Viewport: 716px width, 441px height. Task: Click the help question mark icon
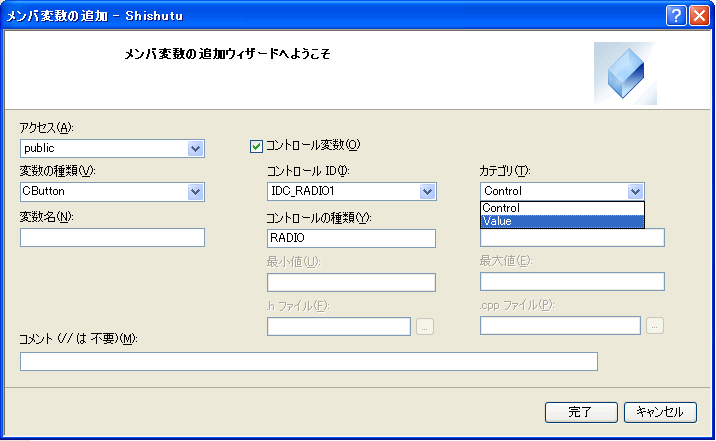[x=676, y=16]
